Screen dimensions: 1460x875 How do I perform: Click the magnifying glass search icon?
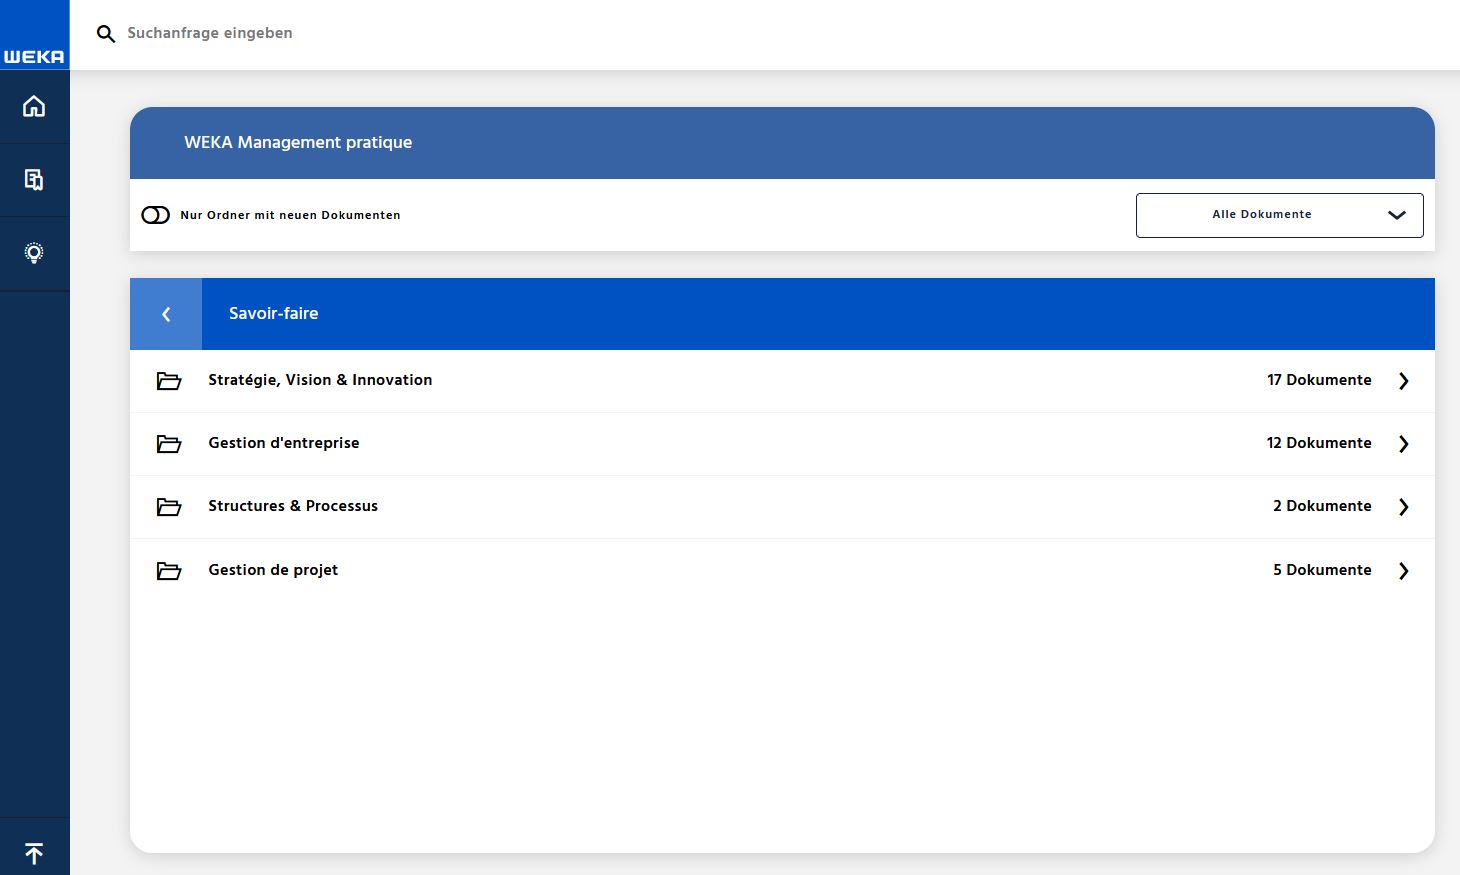pos(106,34)
